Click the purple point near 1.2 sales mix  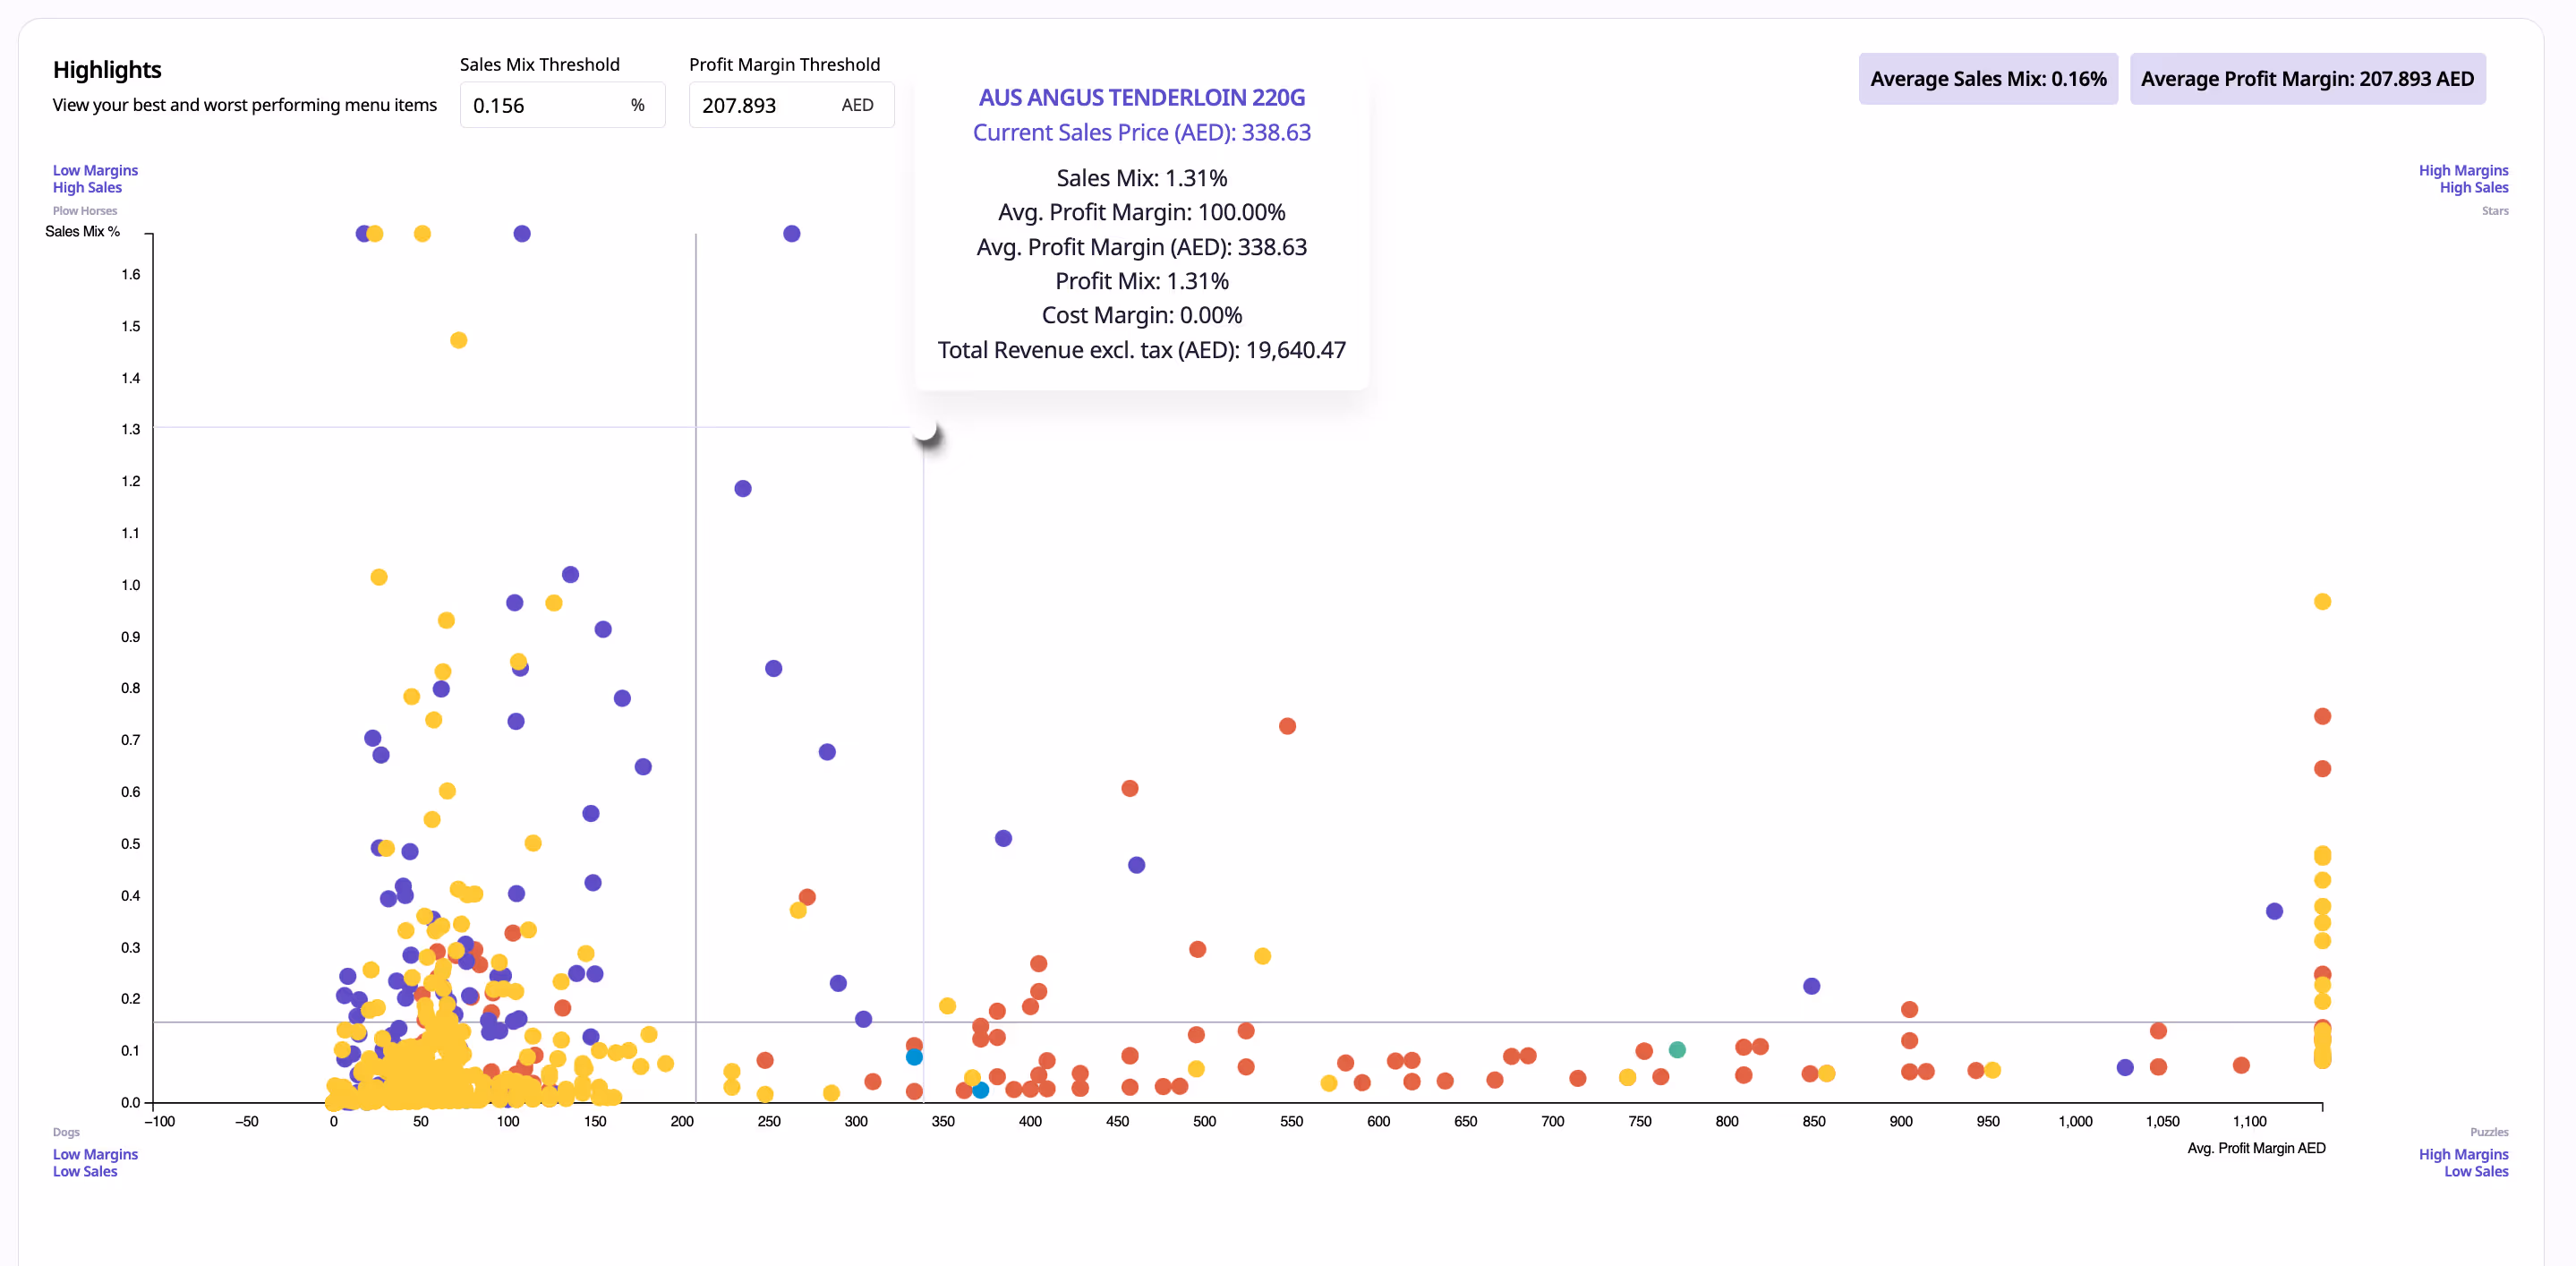[742, 489]
